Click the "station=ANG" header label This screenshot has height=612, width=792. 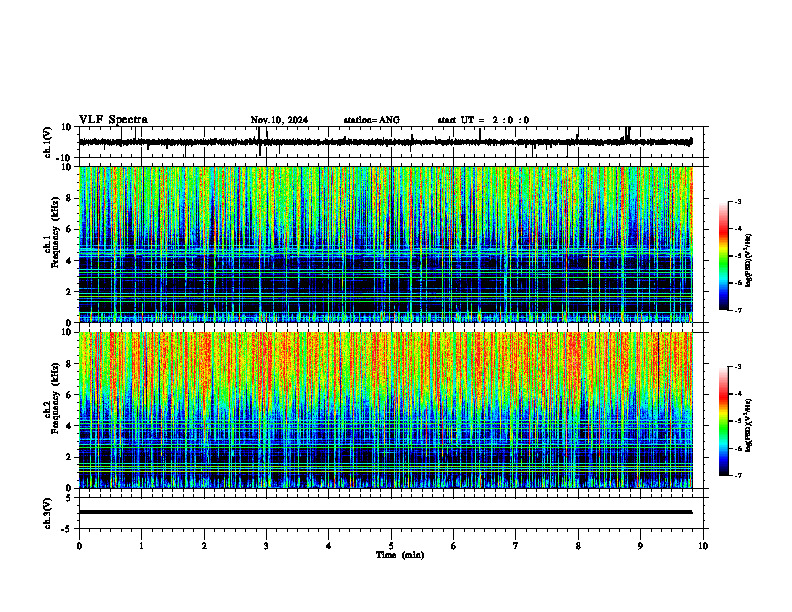point(372,120)
